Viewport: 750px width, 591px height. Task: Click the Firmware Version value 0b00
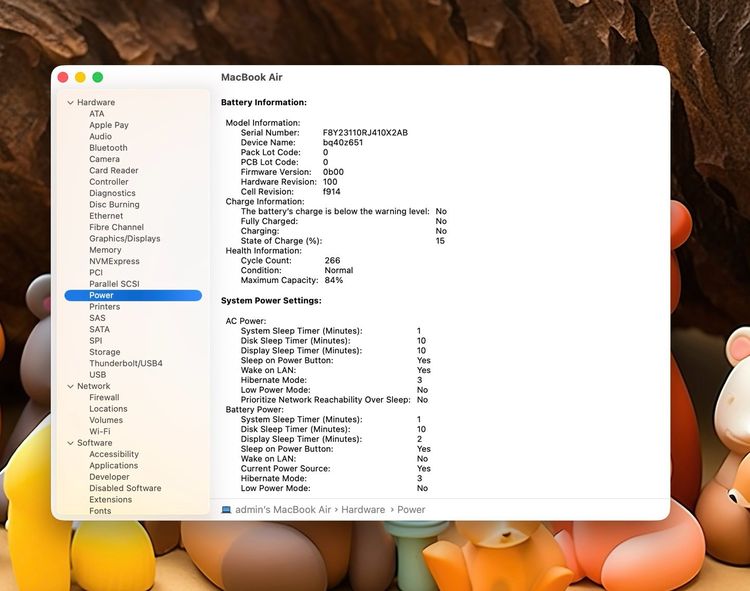(333, 172)
